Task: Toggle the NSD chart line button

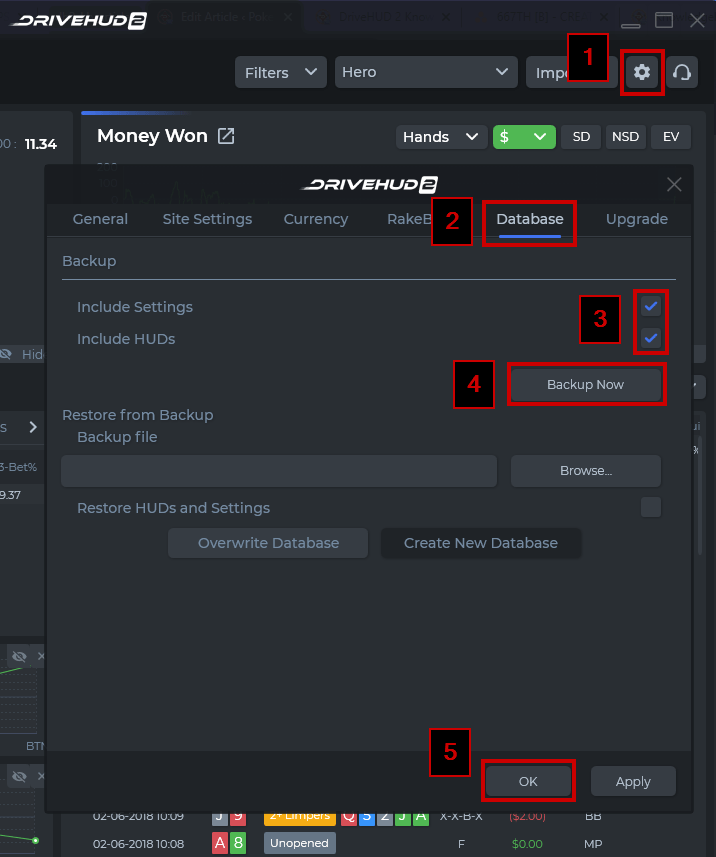Action: tap(625, 137)
